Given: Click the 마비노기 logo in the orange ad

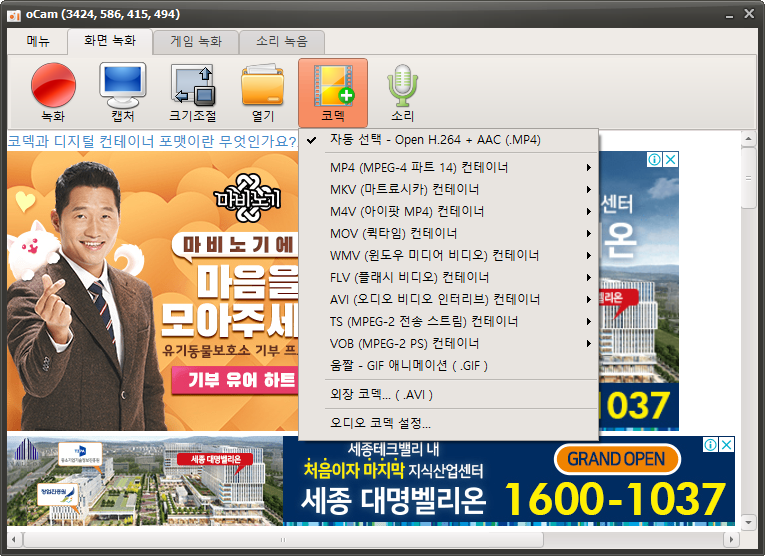Looking at the screenshot, I should click(x=248, y=198).
